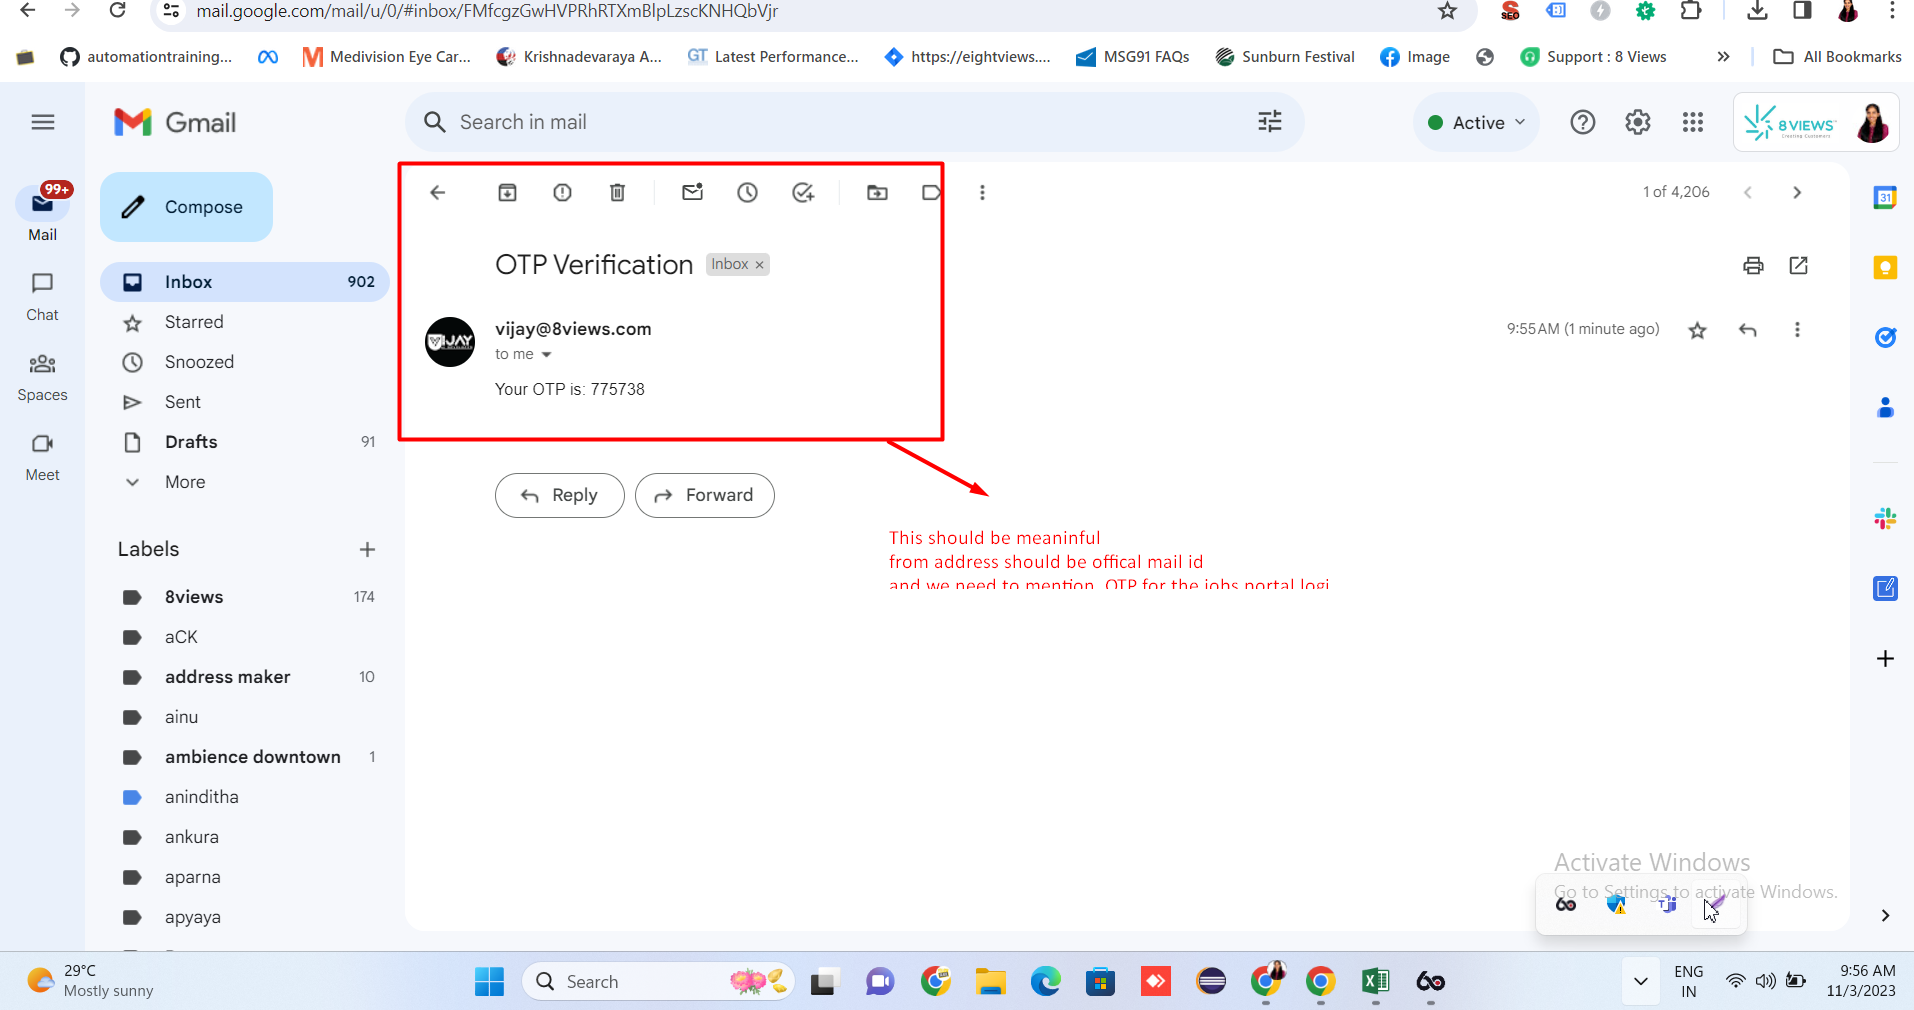
Task: Go to the Starred folder
Action: [x=194, y=322]
